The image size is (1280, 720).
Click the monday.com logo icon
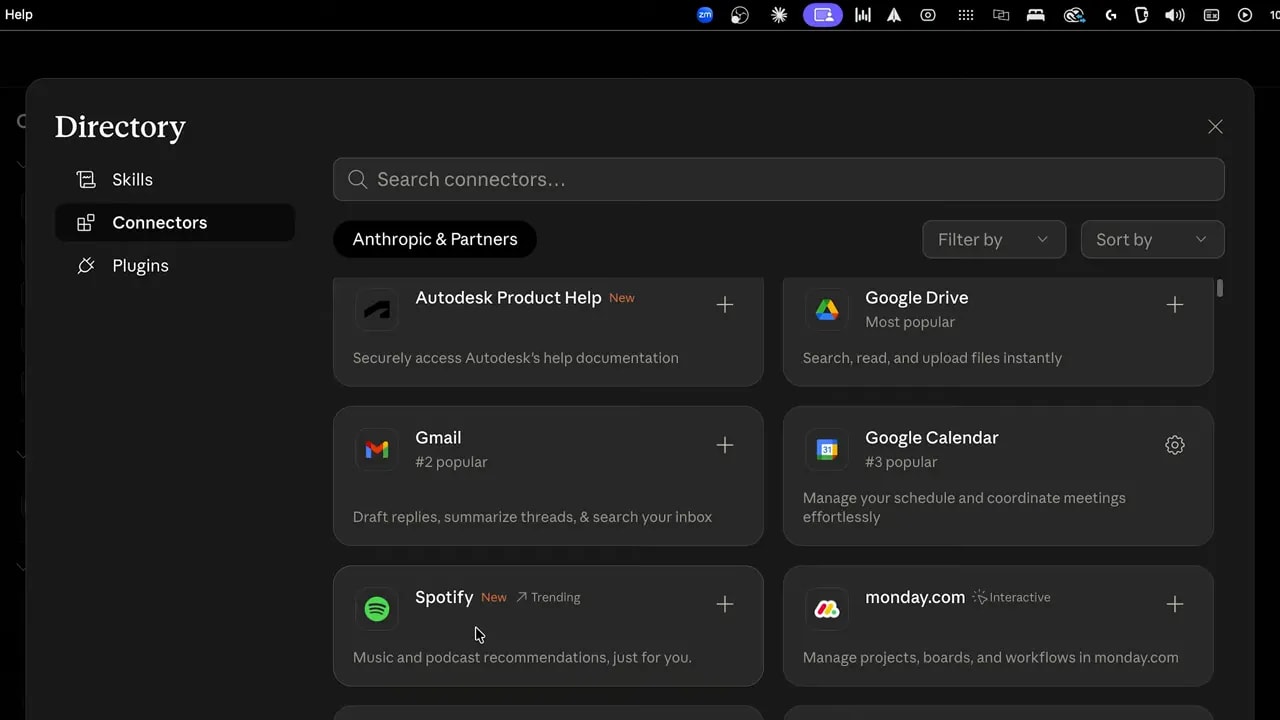pyautogui.click(x=827, y=609)
